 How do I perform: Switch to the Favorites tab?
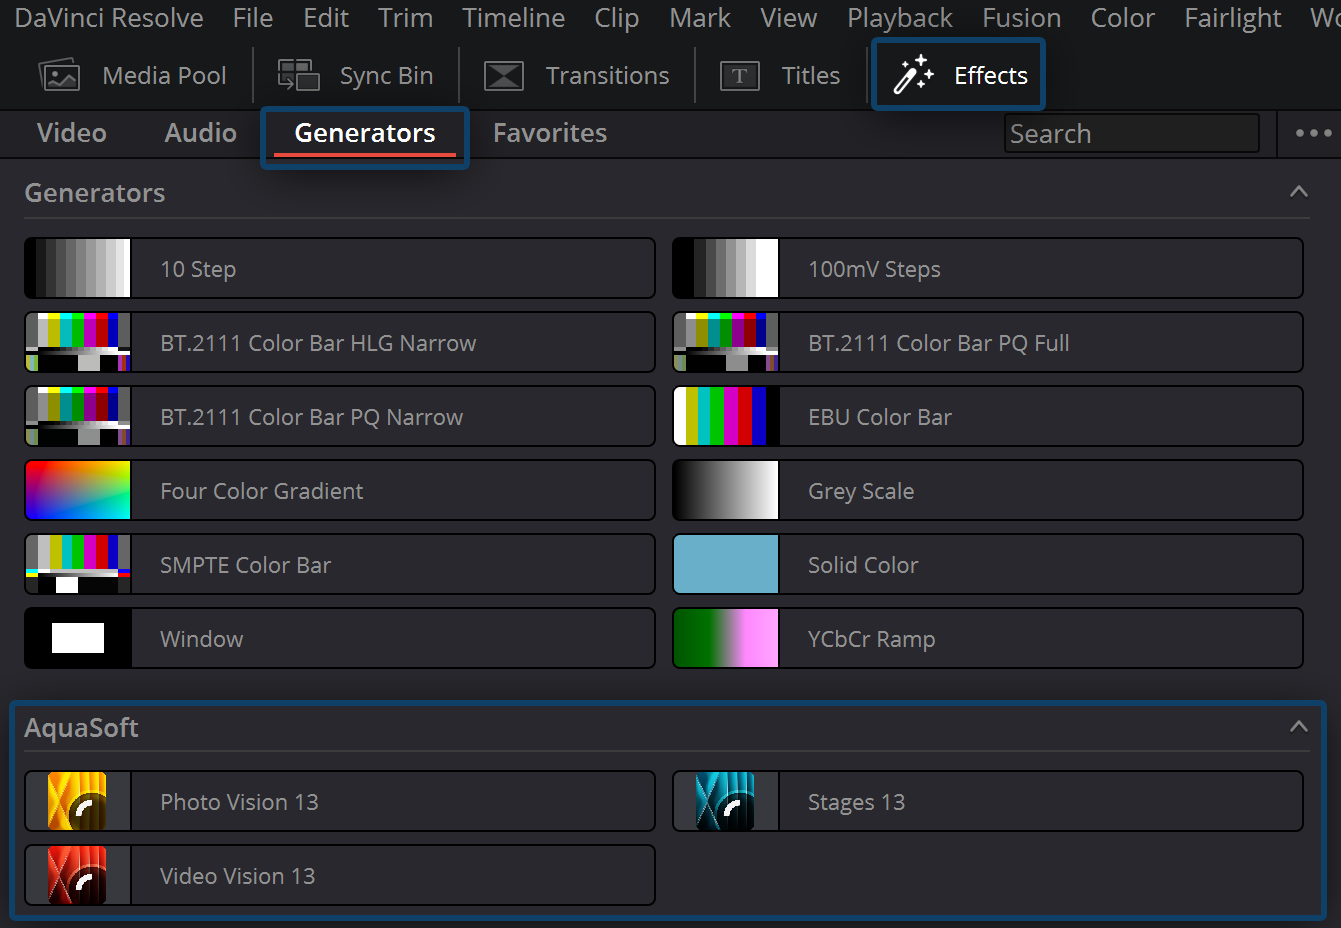[x=550, y=133]
